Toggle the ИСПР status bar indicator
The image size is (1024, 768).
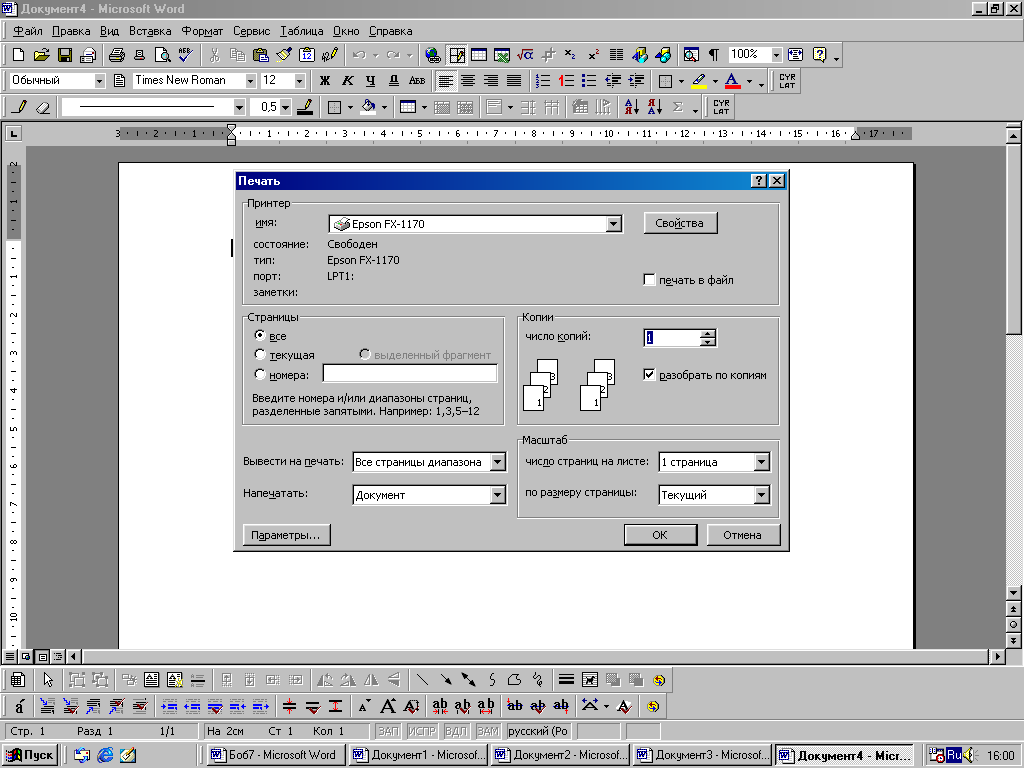422,731
